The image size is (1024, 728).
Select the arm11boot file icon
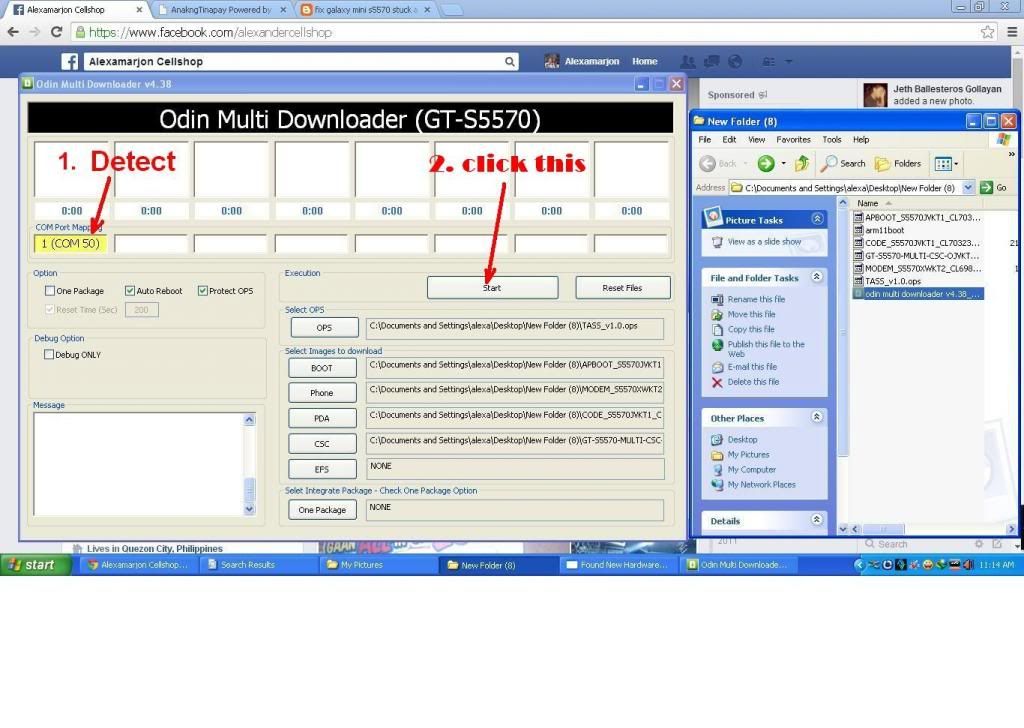pos(857,230)
